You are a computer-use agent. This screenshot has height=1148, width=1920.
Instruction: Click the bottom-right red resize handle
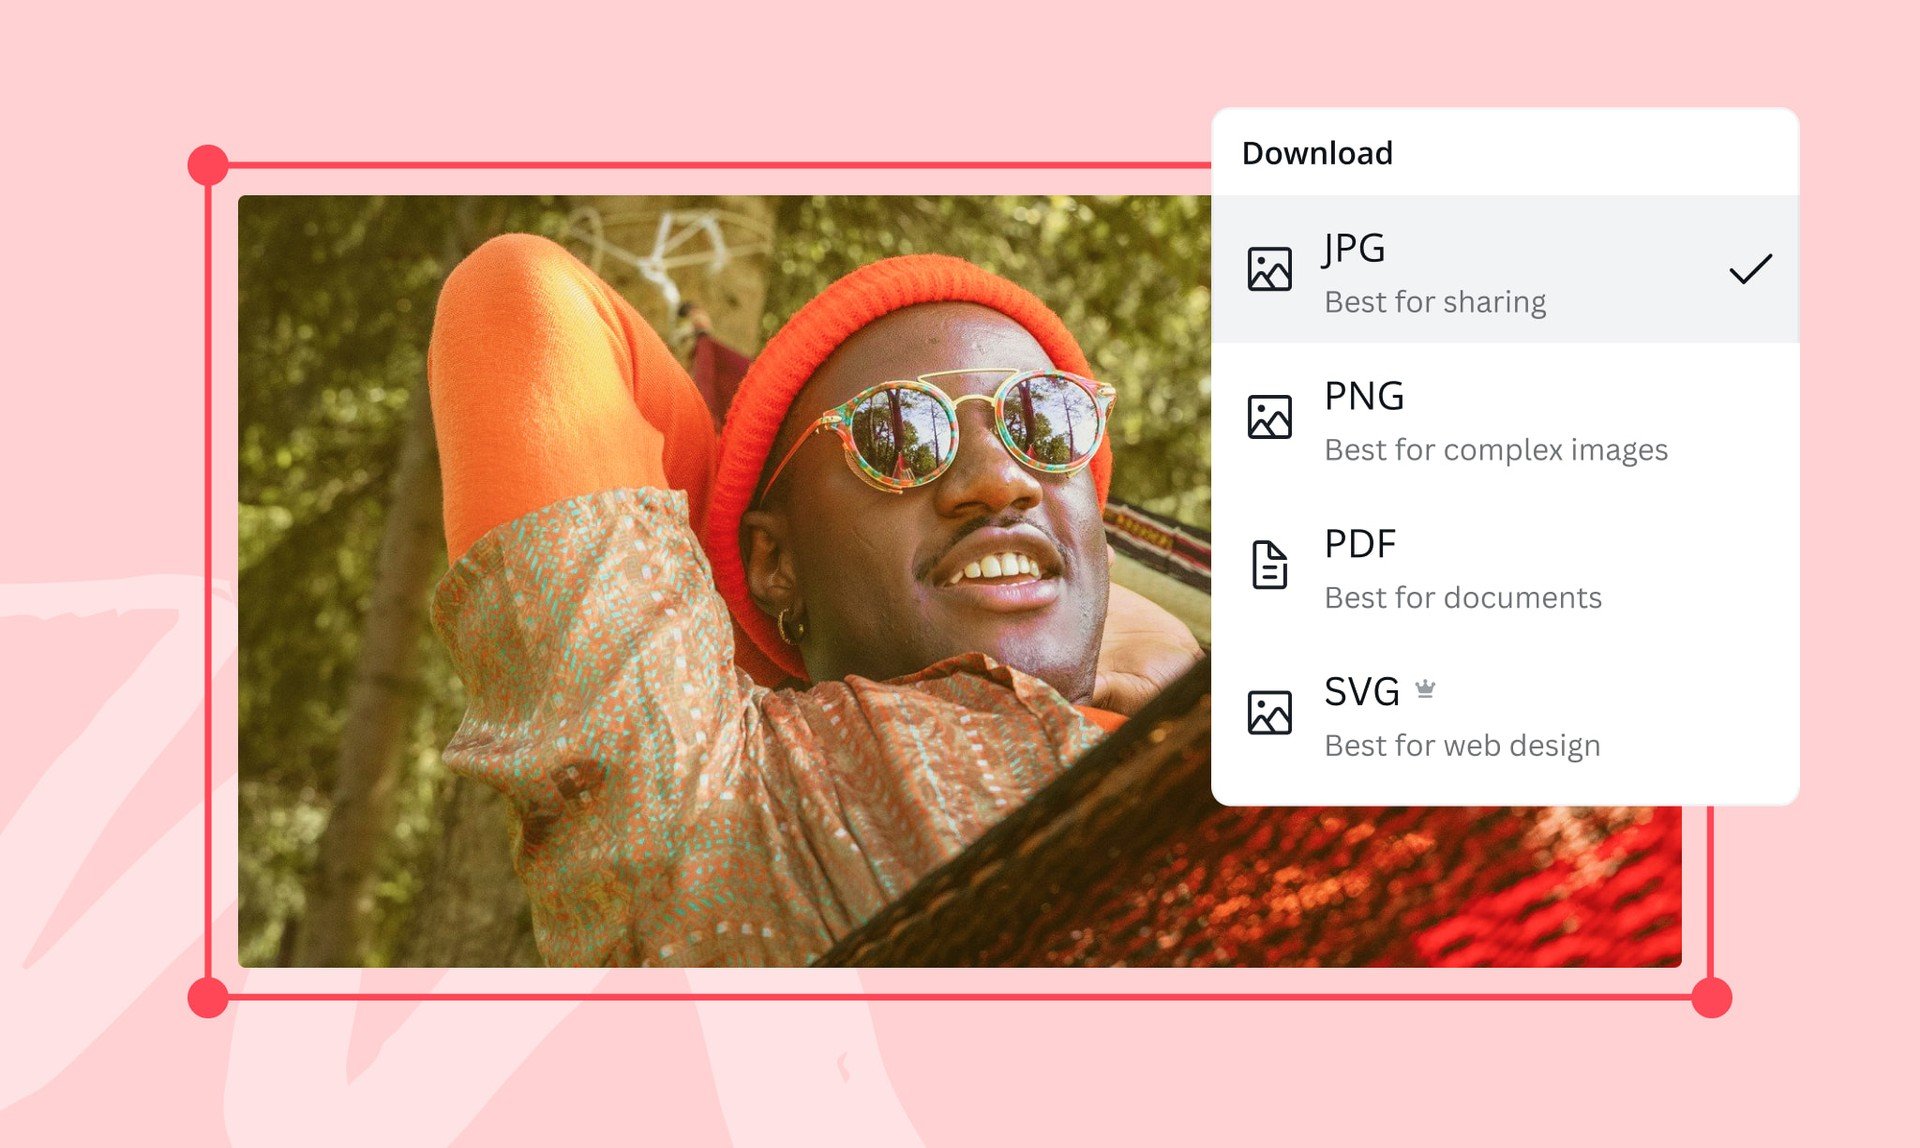1711,998
